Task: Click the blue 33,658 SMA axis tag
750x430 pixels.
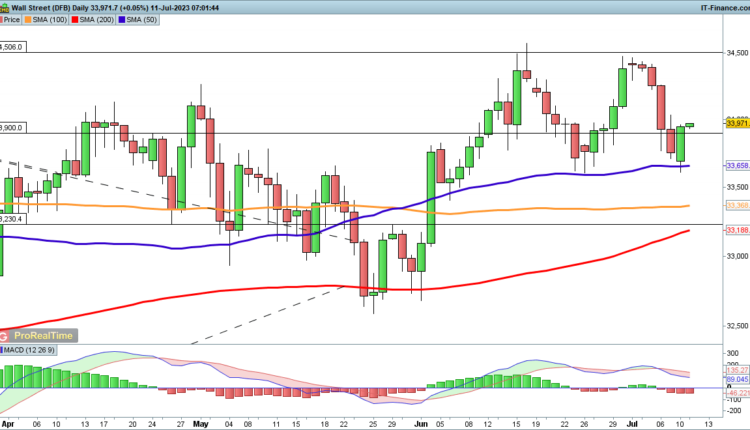Action: (736, 165)
